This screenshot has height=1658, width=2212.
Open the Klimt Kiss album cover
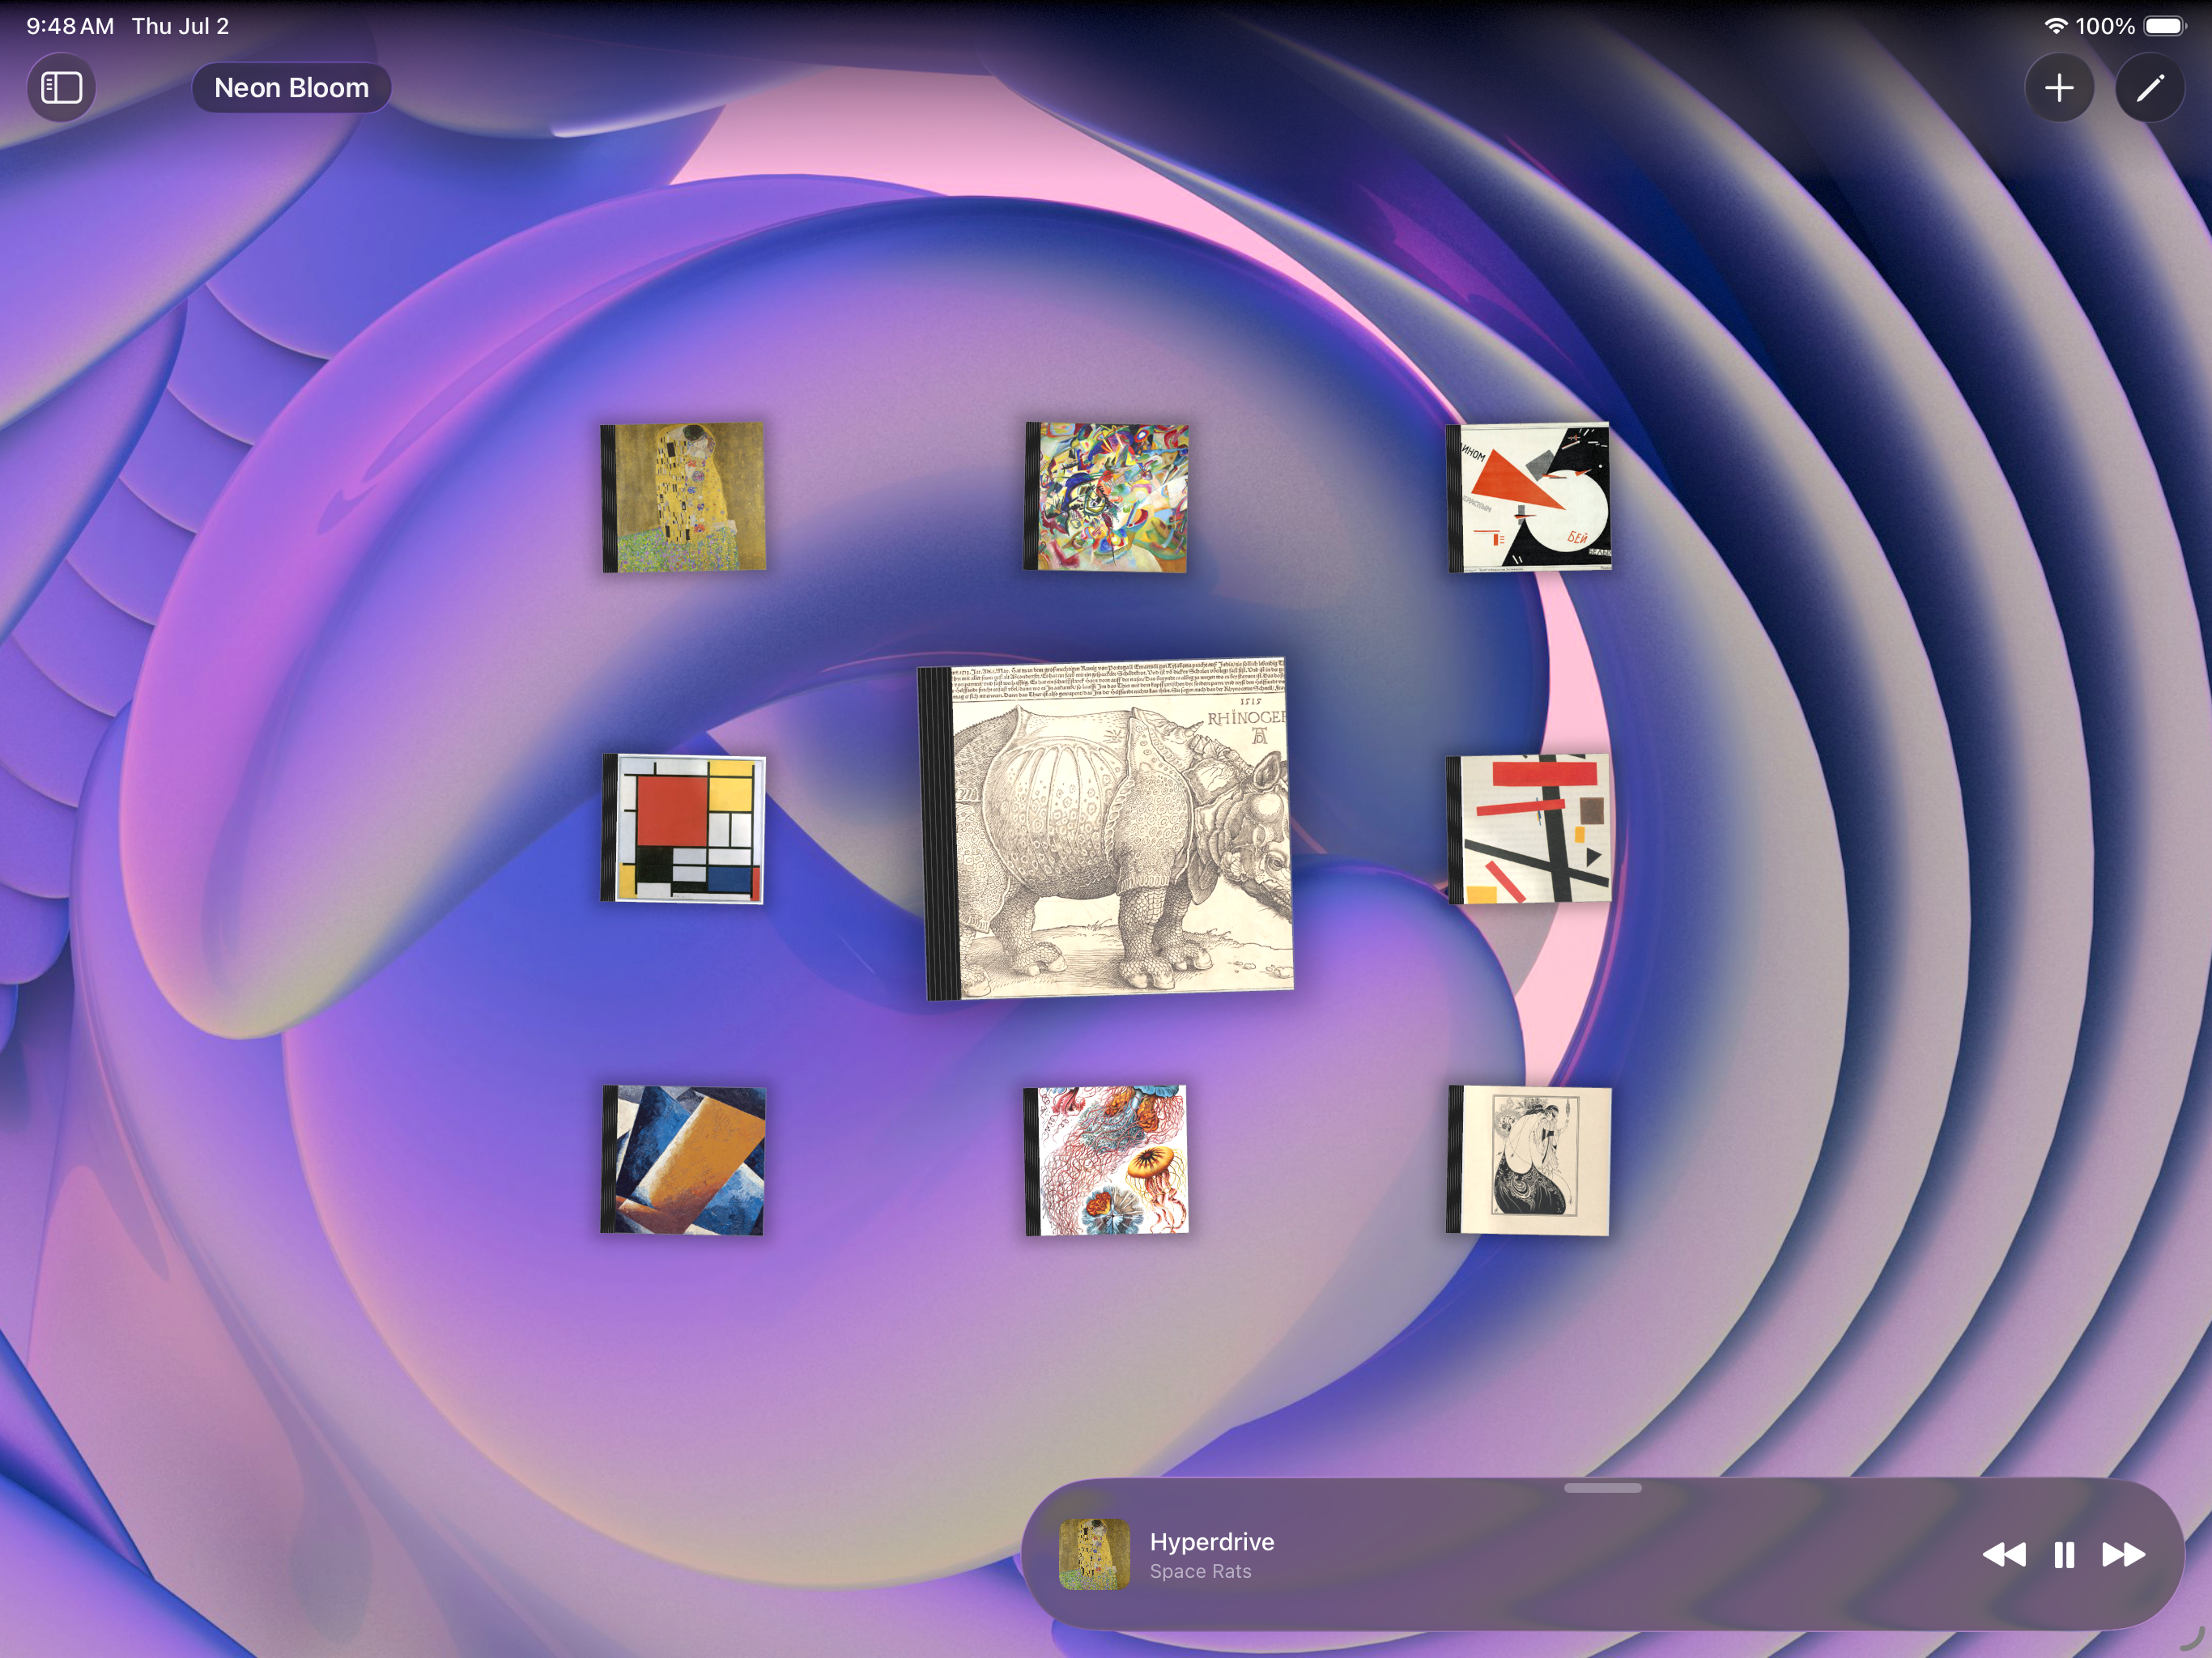pyautogui.click(x=684, y=497)
